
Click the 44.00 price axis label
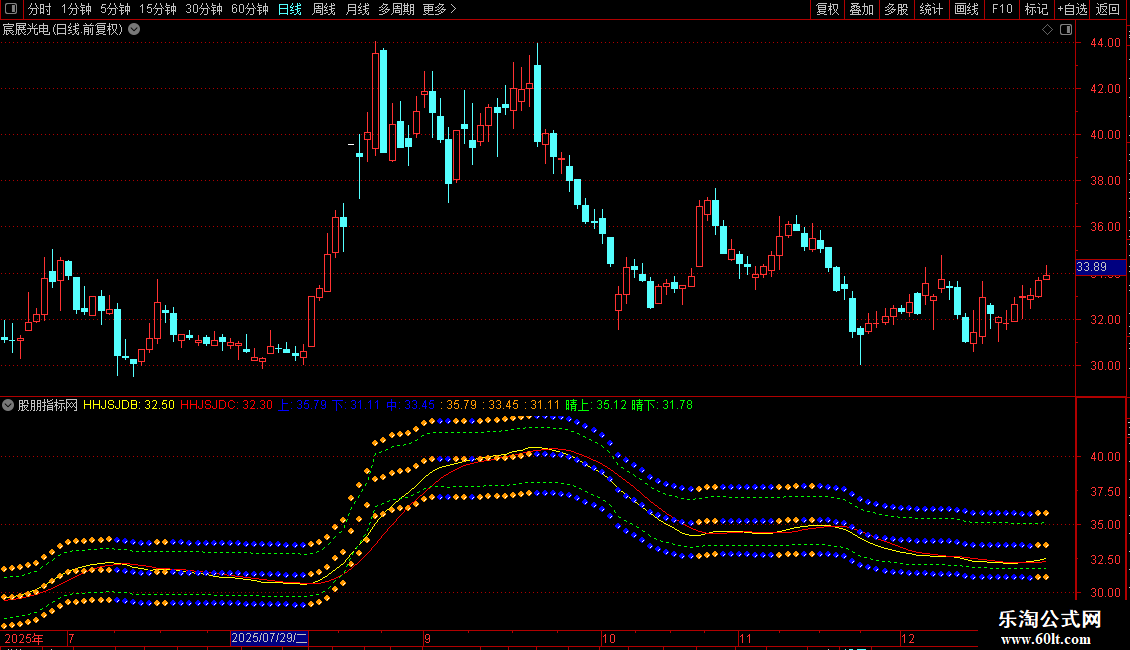[1105, 43]
